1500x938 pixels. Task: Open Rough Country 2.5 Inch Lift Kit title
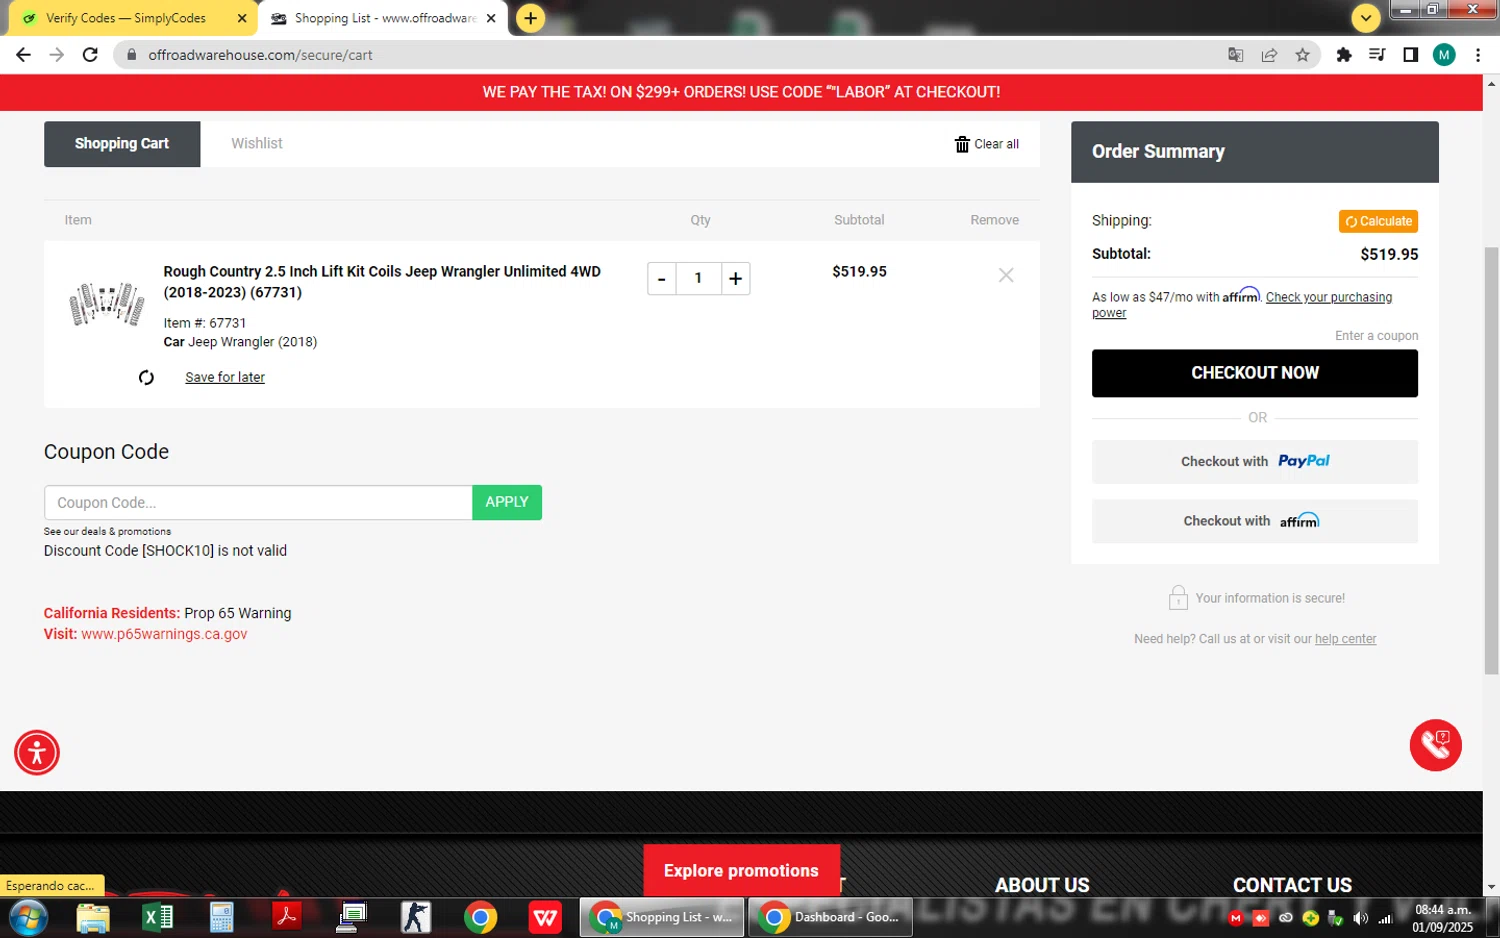[382, 282]
